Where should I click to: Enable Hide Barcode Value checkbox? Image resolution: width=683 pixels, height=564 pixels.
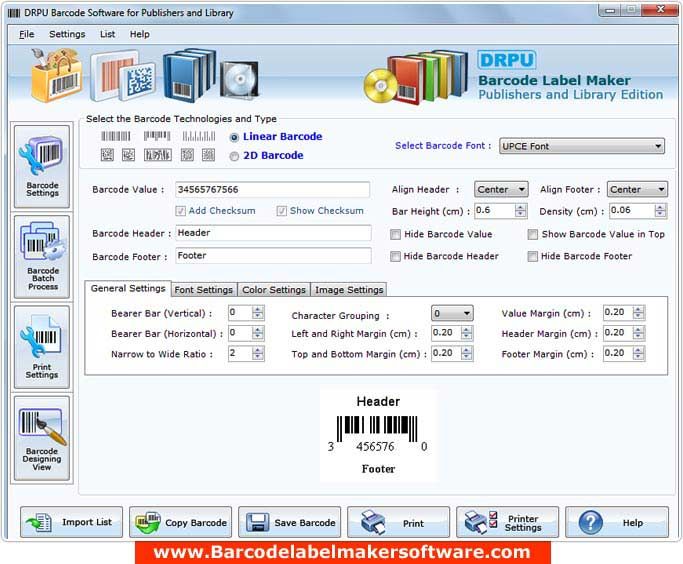[396, 235]
